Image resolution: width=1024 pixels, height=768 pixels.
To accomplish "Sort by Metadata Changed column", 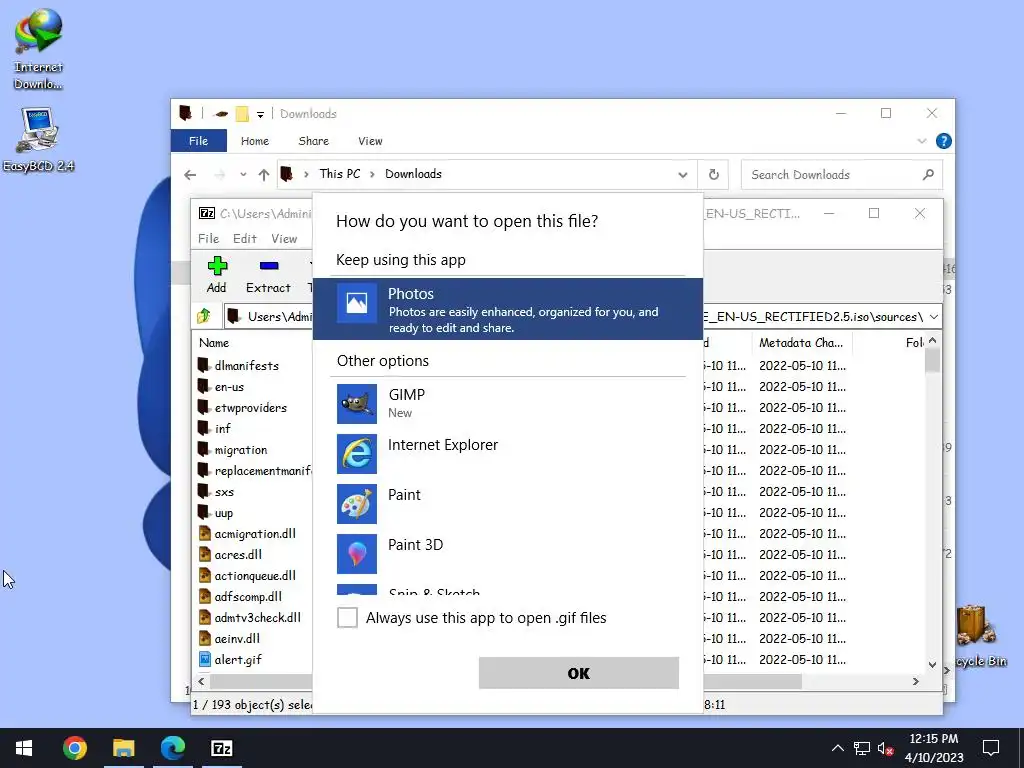I will [x=801, y=342].
